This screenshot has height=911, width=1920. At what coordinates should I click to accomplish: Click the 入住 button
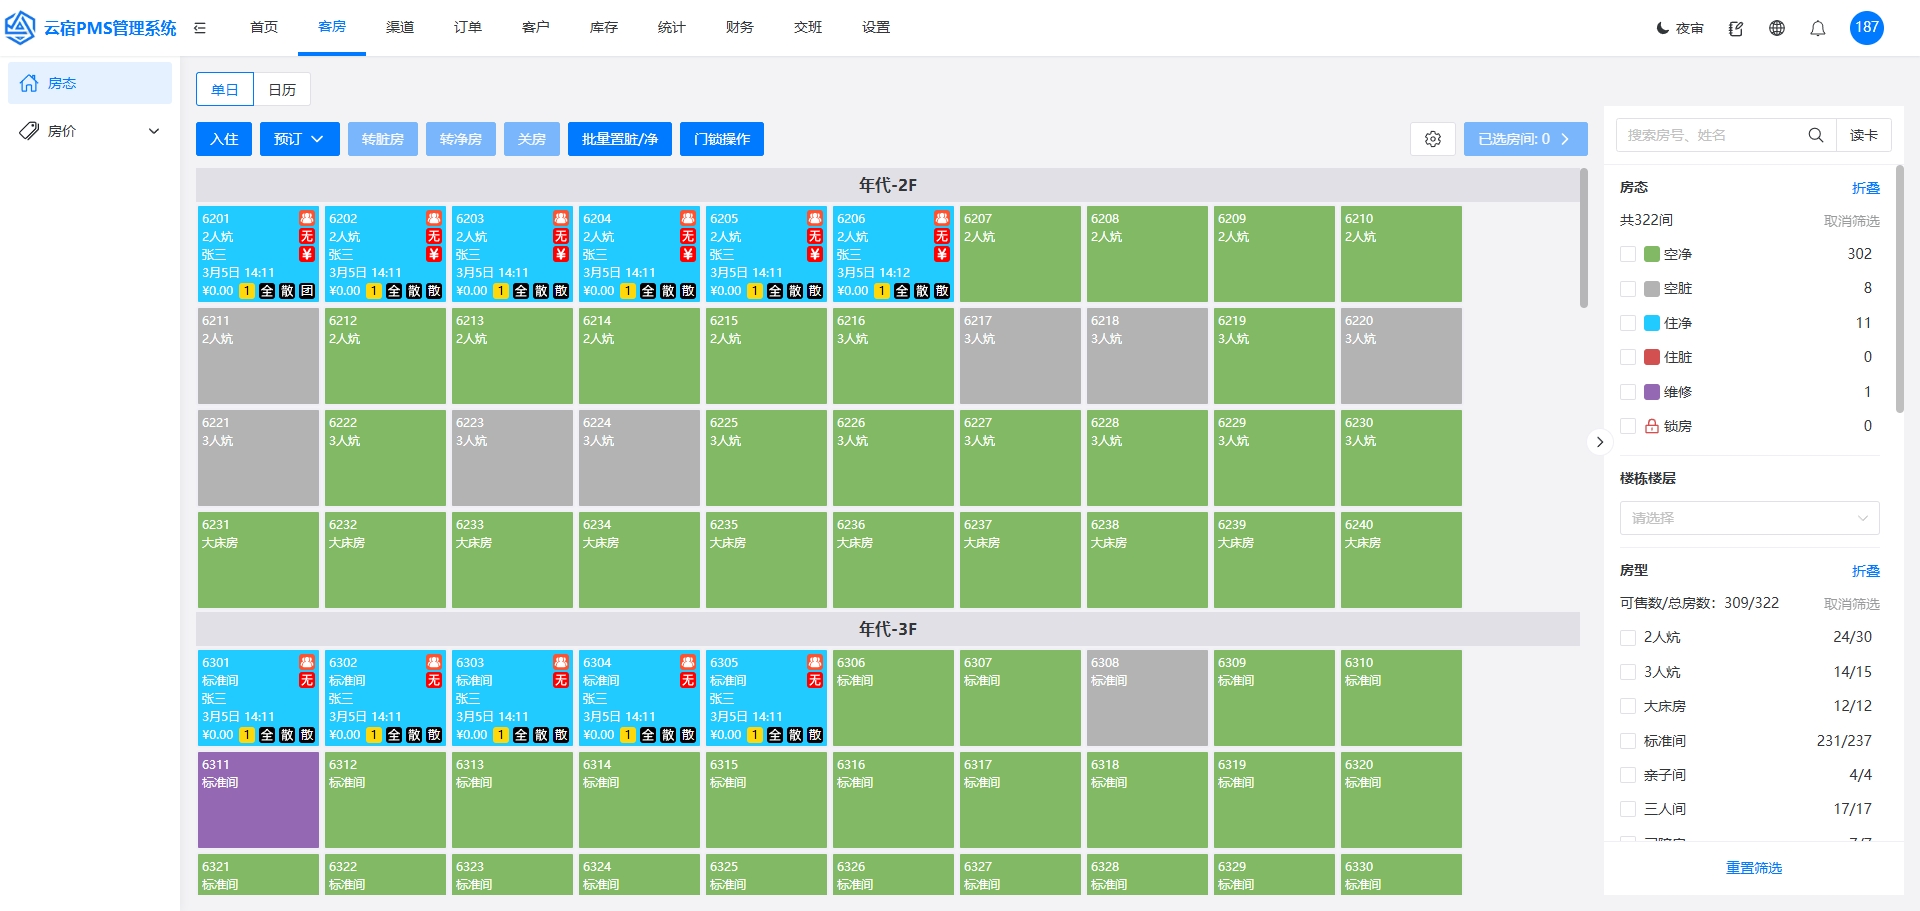click(224, 139)
